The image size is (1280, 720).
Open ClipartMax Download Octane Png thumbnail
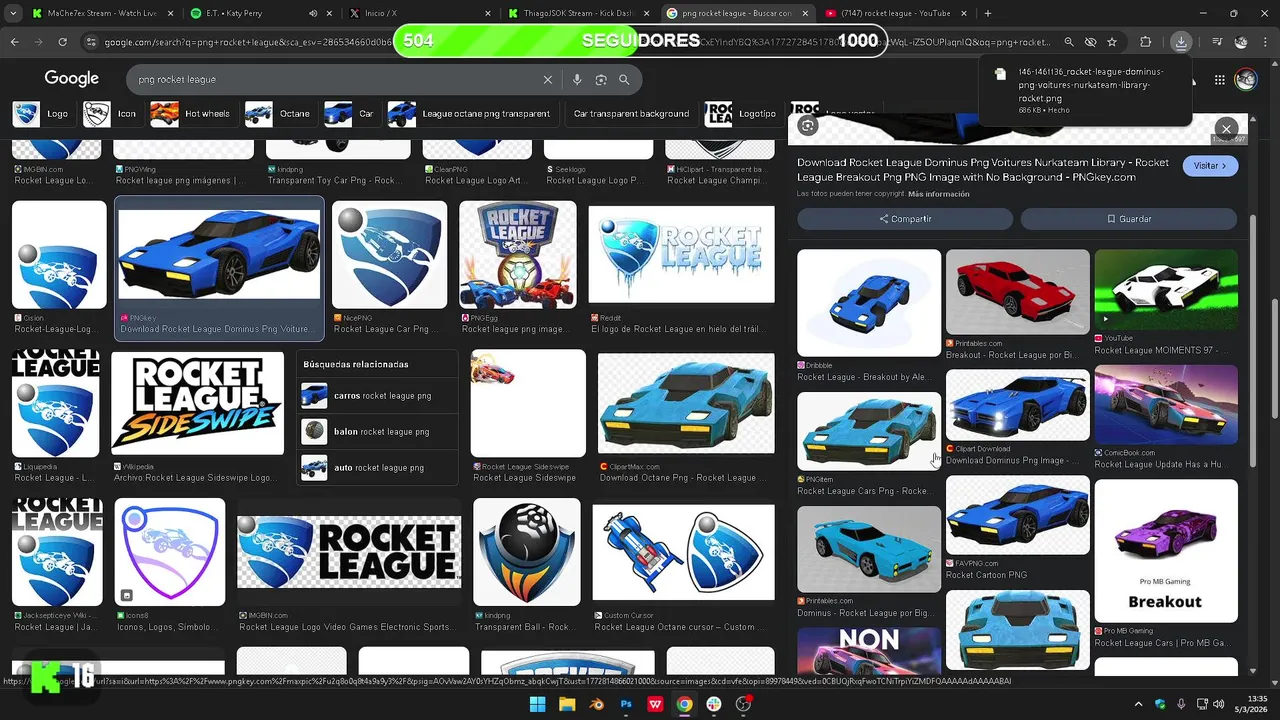tap(686, 403)
